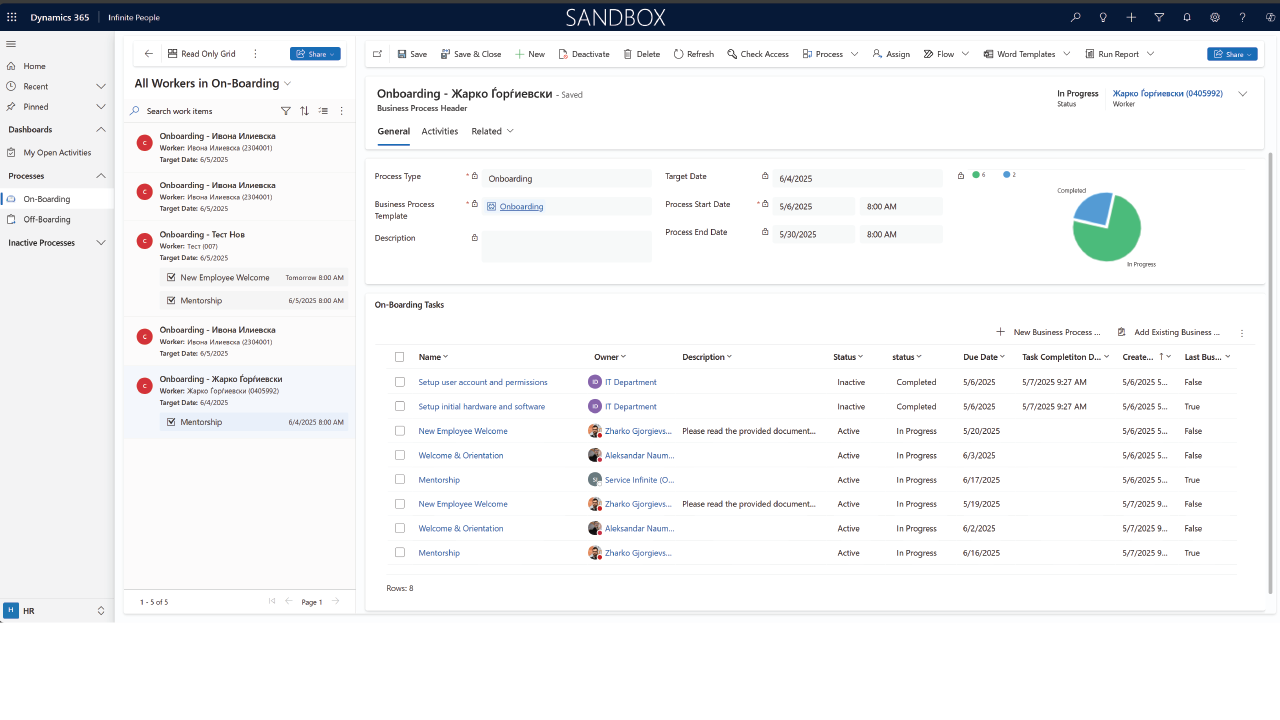Open the Onboarding template link

[x=521, y=207]
